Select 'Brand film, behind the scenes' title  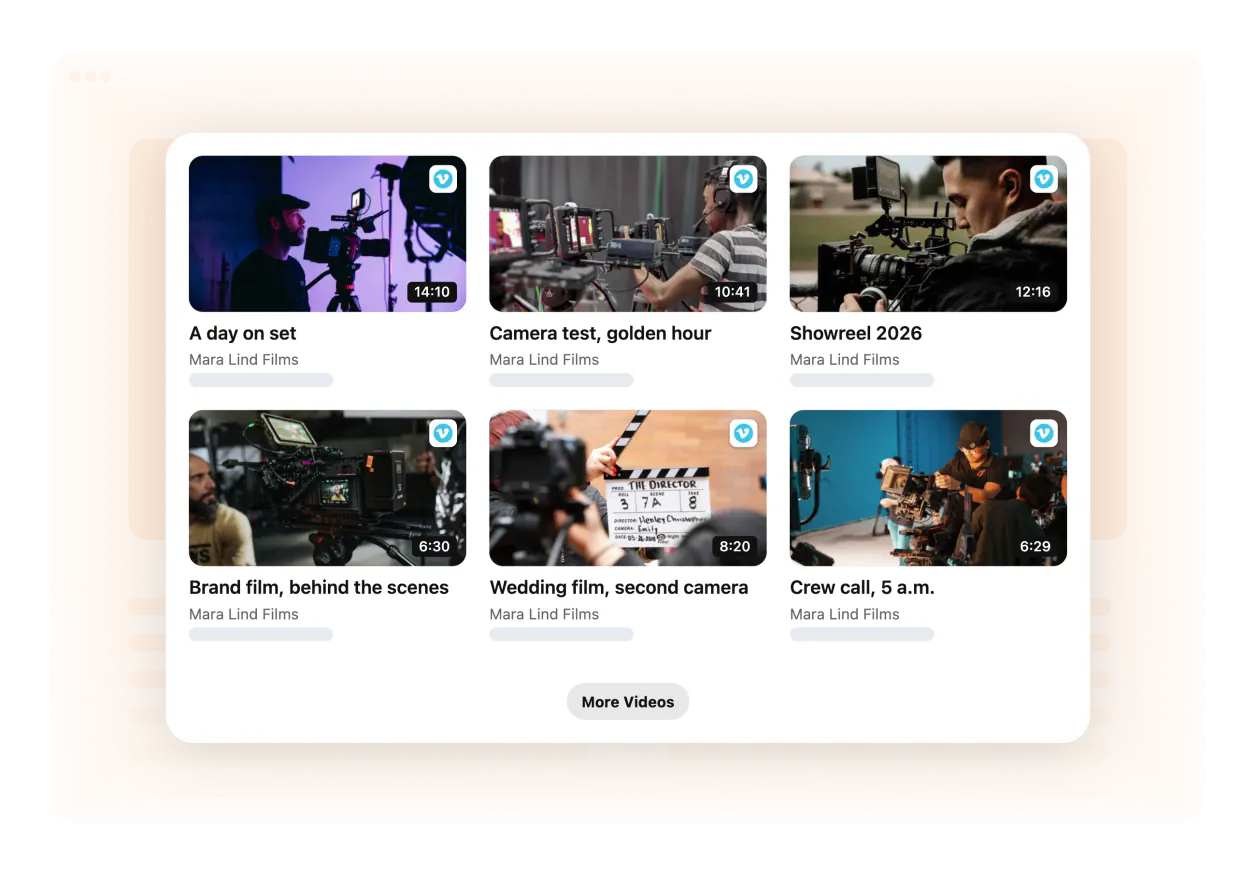coord(319,588)
